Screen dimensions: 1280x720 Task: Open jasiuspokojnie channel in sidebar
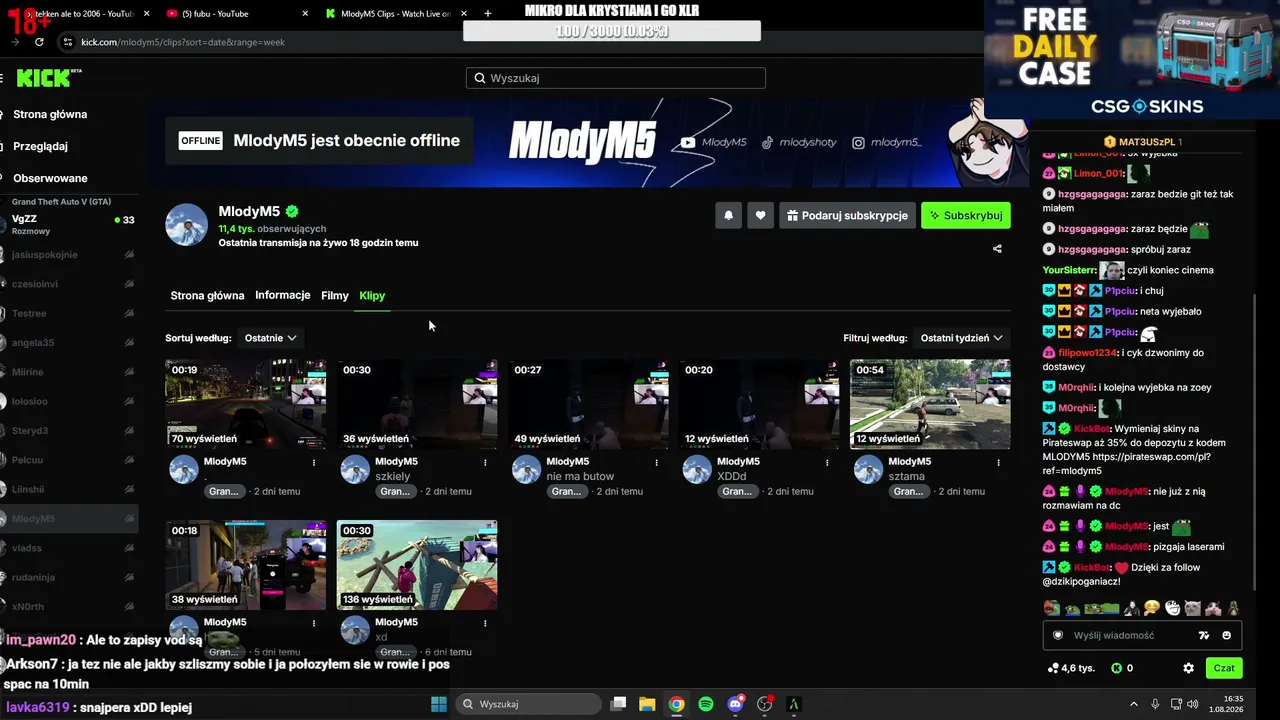click(69, 255)
